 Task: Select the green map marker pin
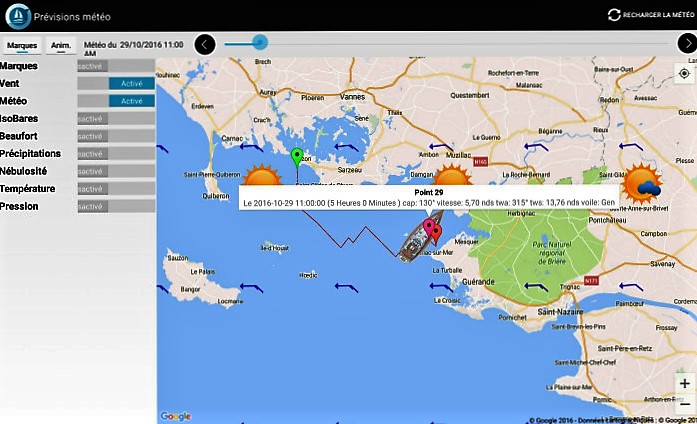click(x=297, y=157)
